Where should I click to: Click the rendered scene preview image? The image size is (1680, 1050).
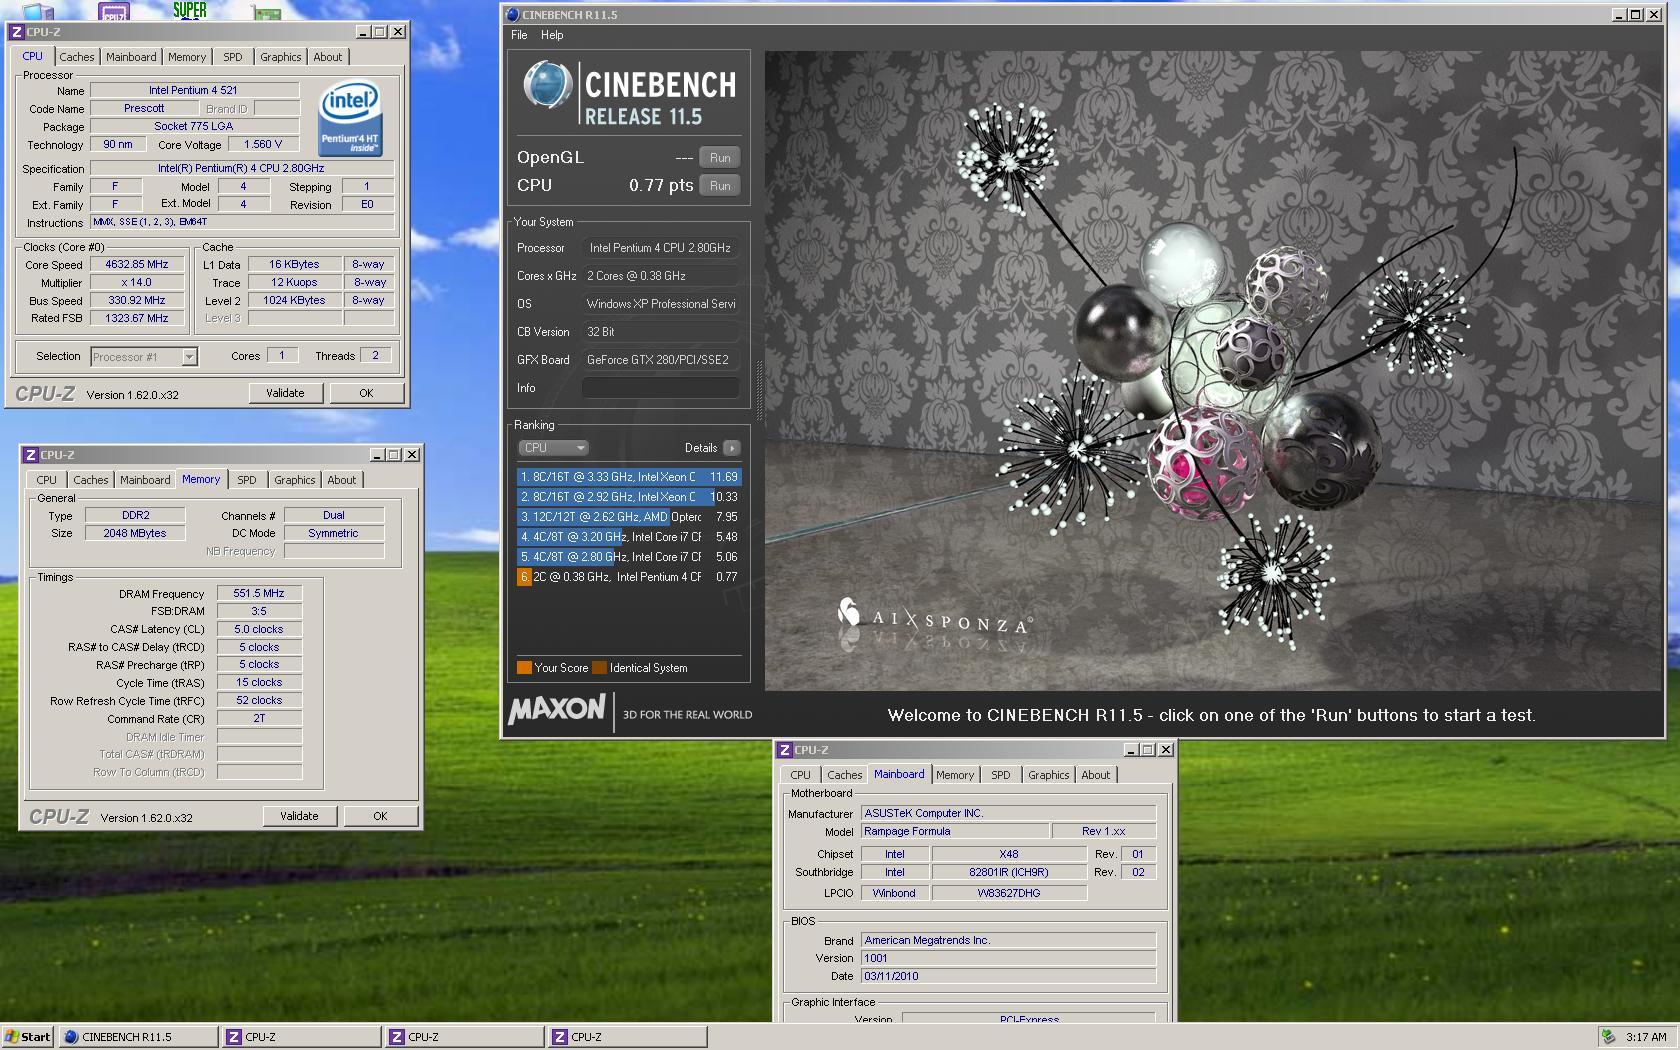coord(1213,370)
